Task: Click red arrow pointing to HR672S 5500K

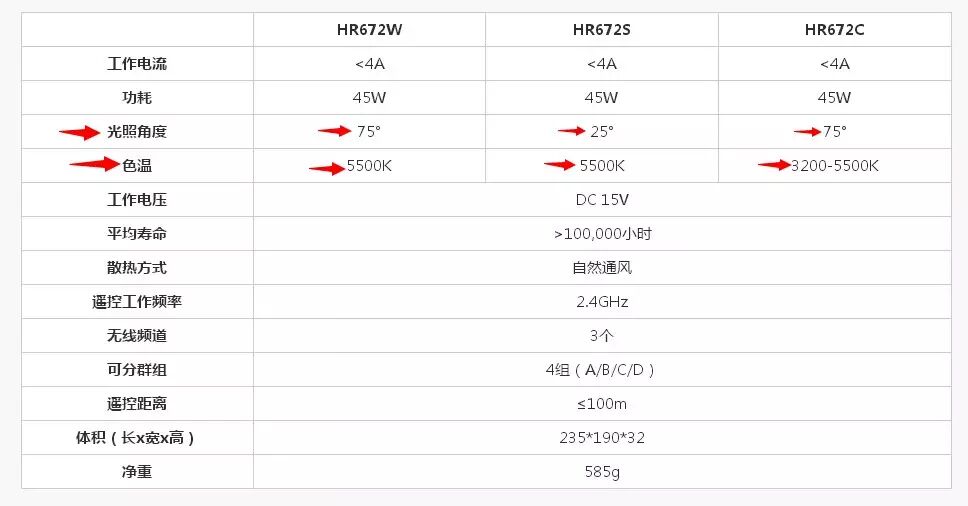Action: tap(560, 165)
